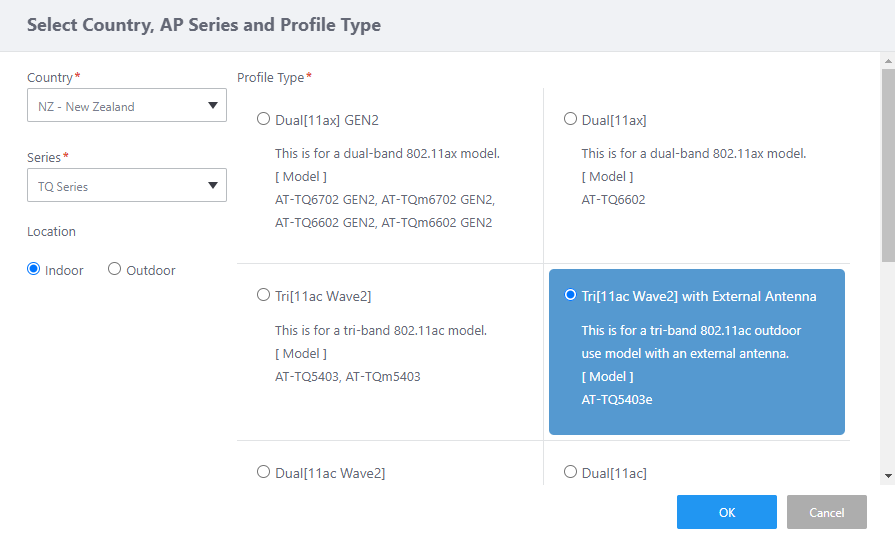Click the AT-TQ6602 model name
This screenshot has height=547, width=895.
point(613,199)
